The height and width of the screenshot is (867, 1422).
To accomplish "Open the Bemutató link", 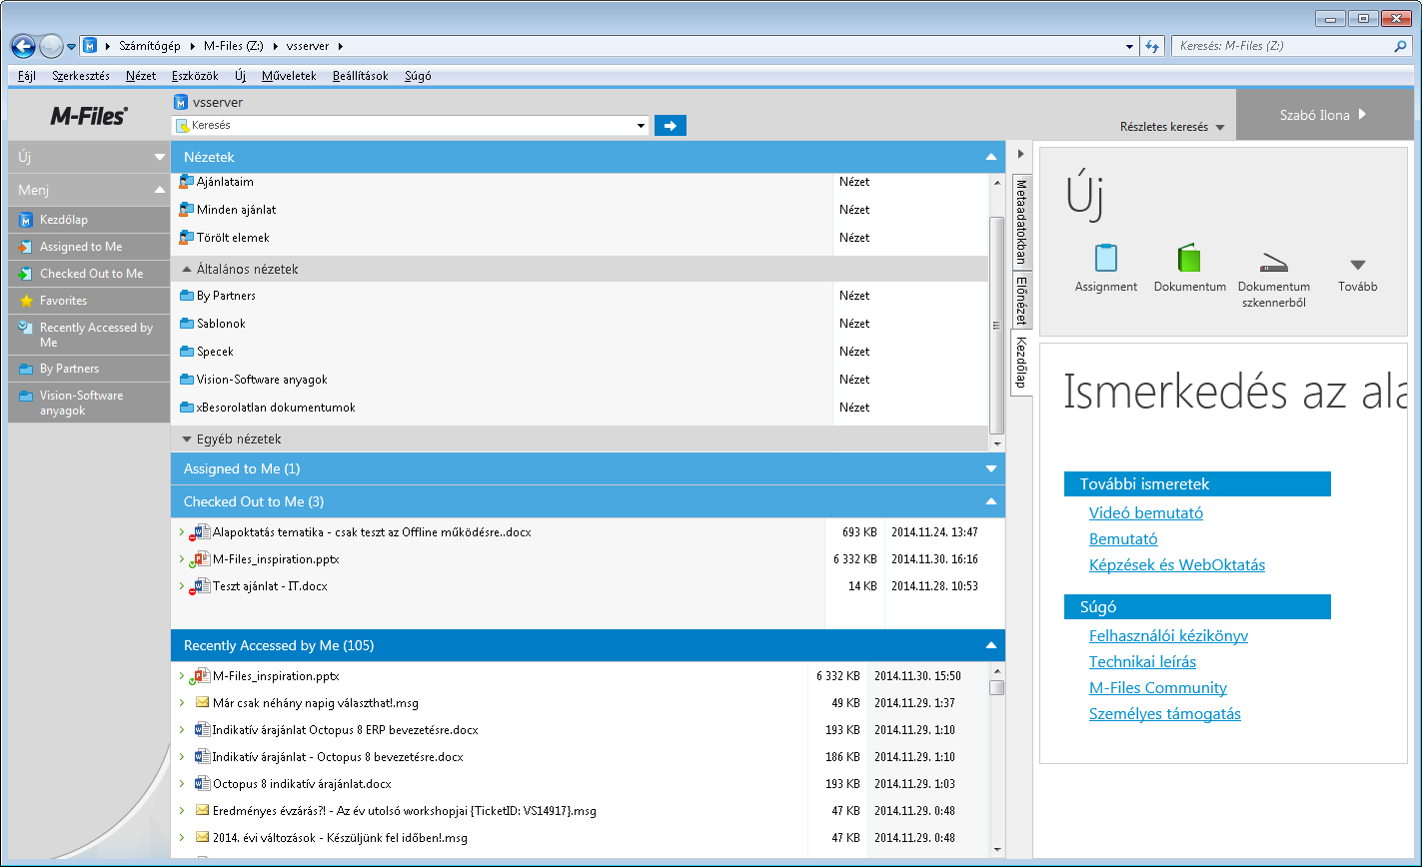I will point(1123,539).
